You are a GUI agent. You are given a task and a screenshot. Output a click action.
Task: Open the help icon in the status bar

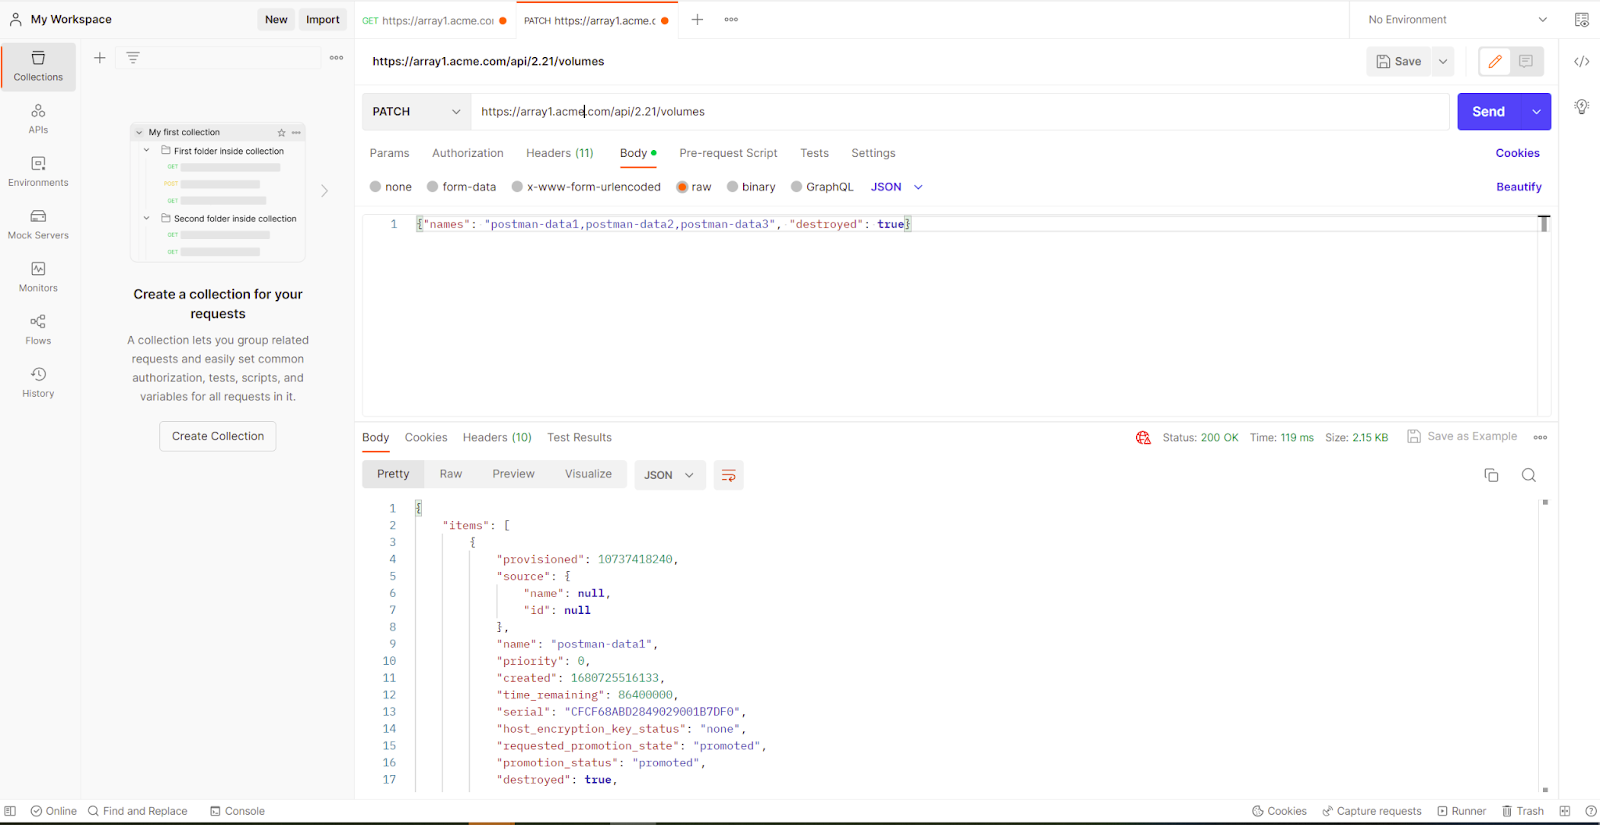[1591, 811]
